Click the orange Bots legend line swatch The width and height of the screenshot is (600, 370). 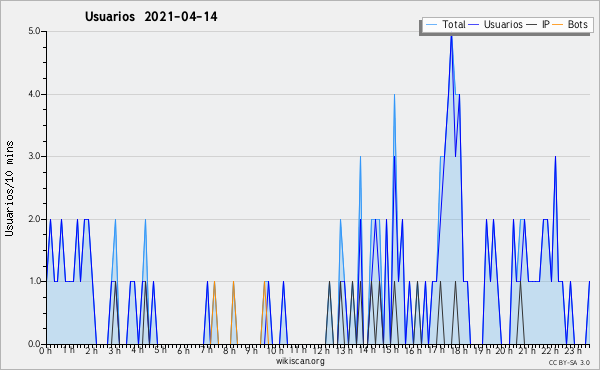tap(558, 25)
